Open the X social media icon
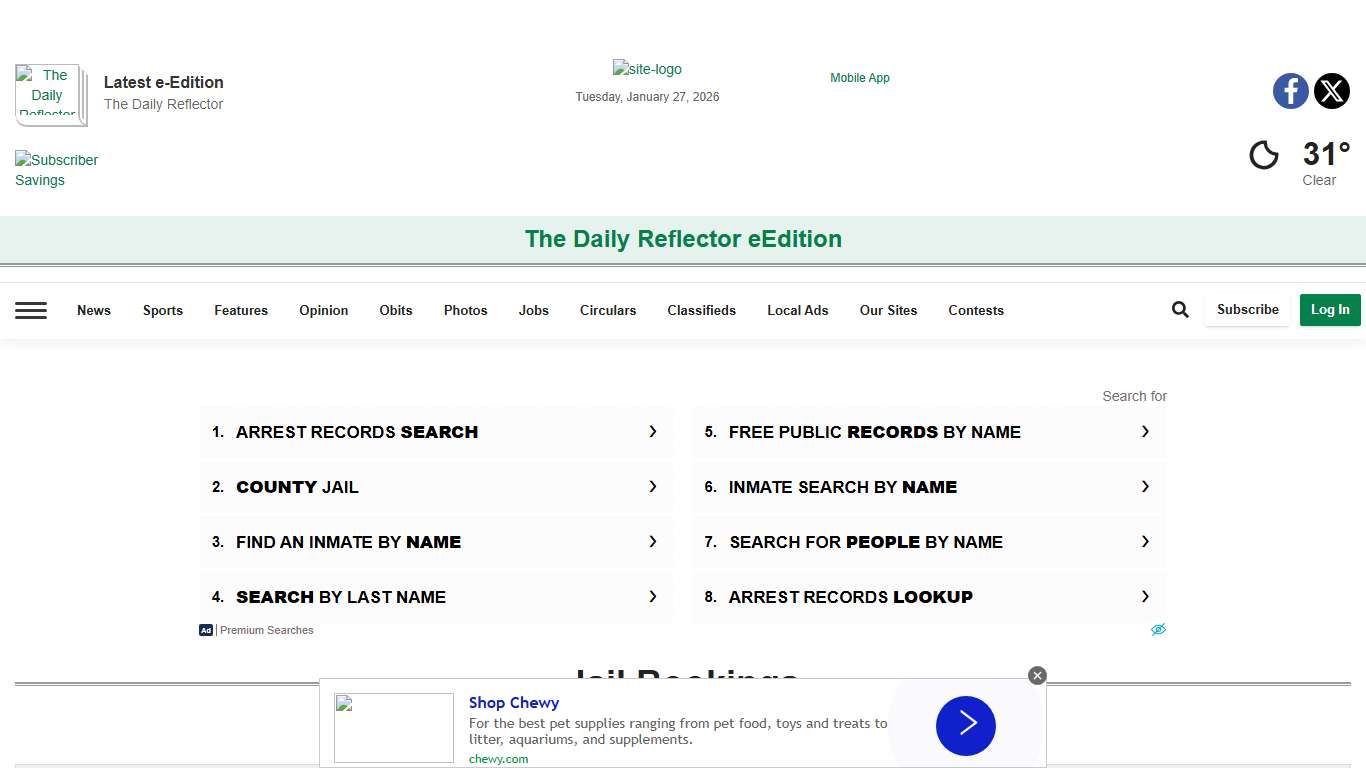The width and height of the screenshot is (1366, 768). [1332, 91]
